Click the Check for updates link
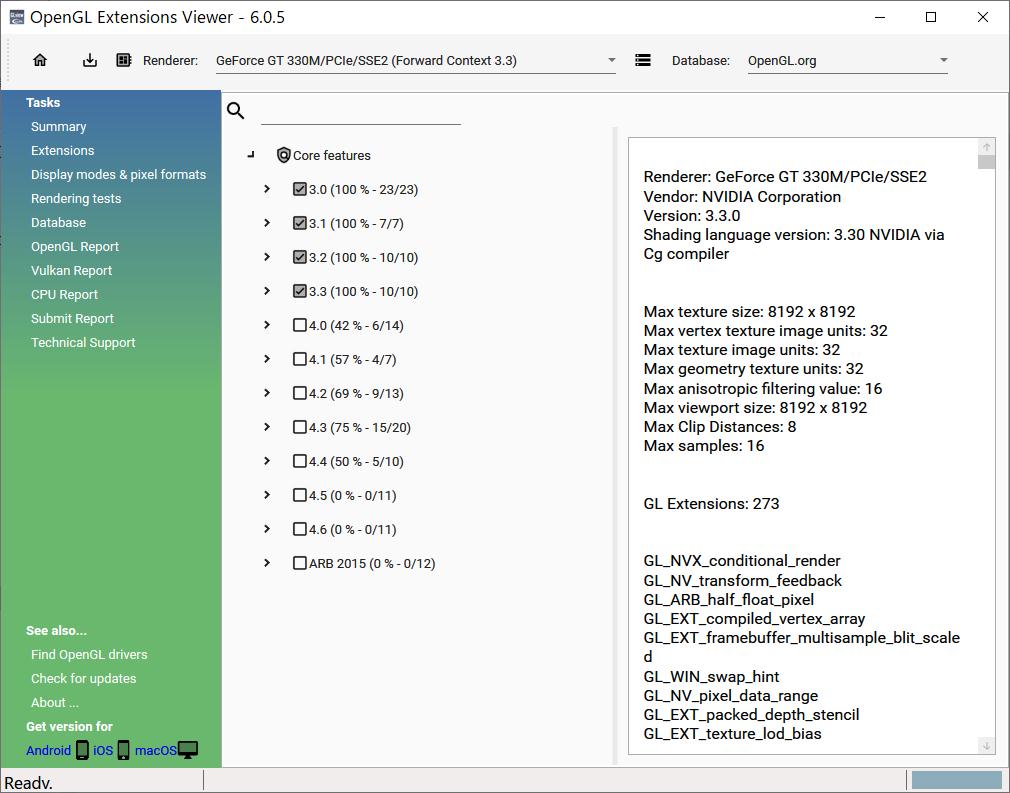The width and height of the screenshot is (1010, 793). [84, 678]
